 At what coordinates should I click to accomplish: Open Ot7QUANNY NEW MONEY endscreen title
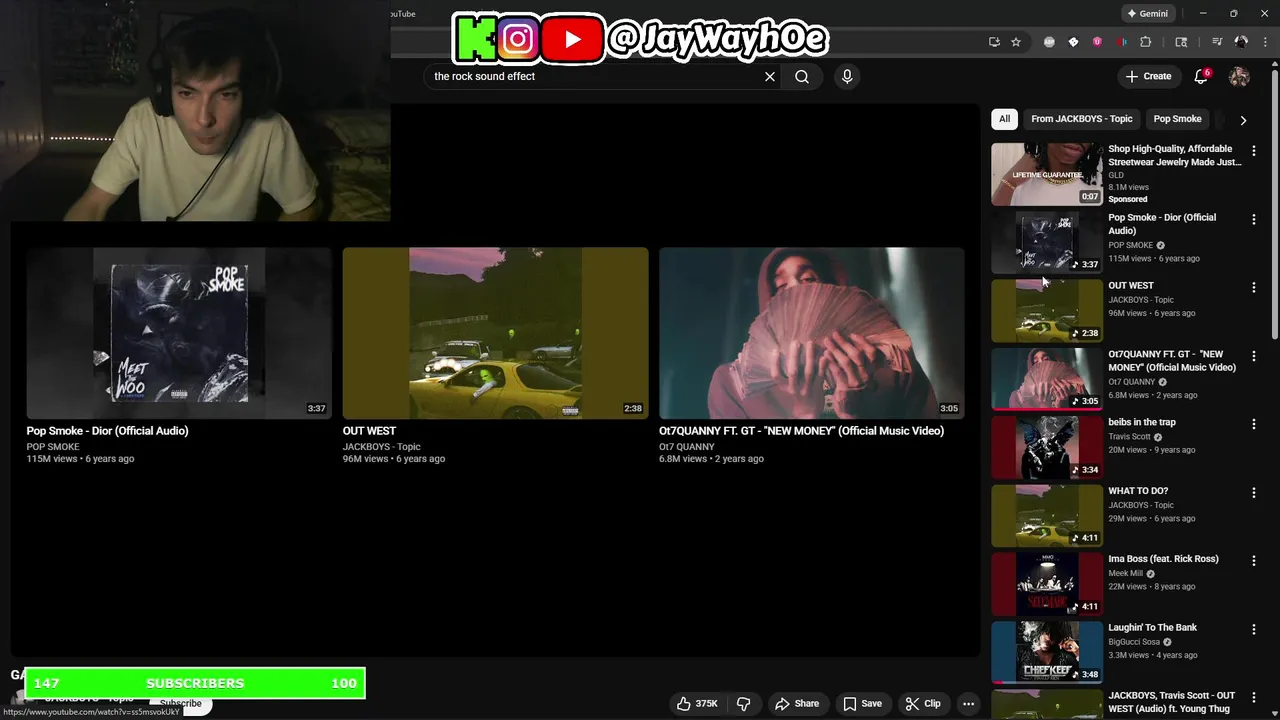[x=801, y=431]
